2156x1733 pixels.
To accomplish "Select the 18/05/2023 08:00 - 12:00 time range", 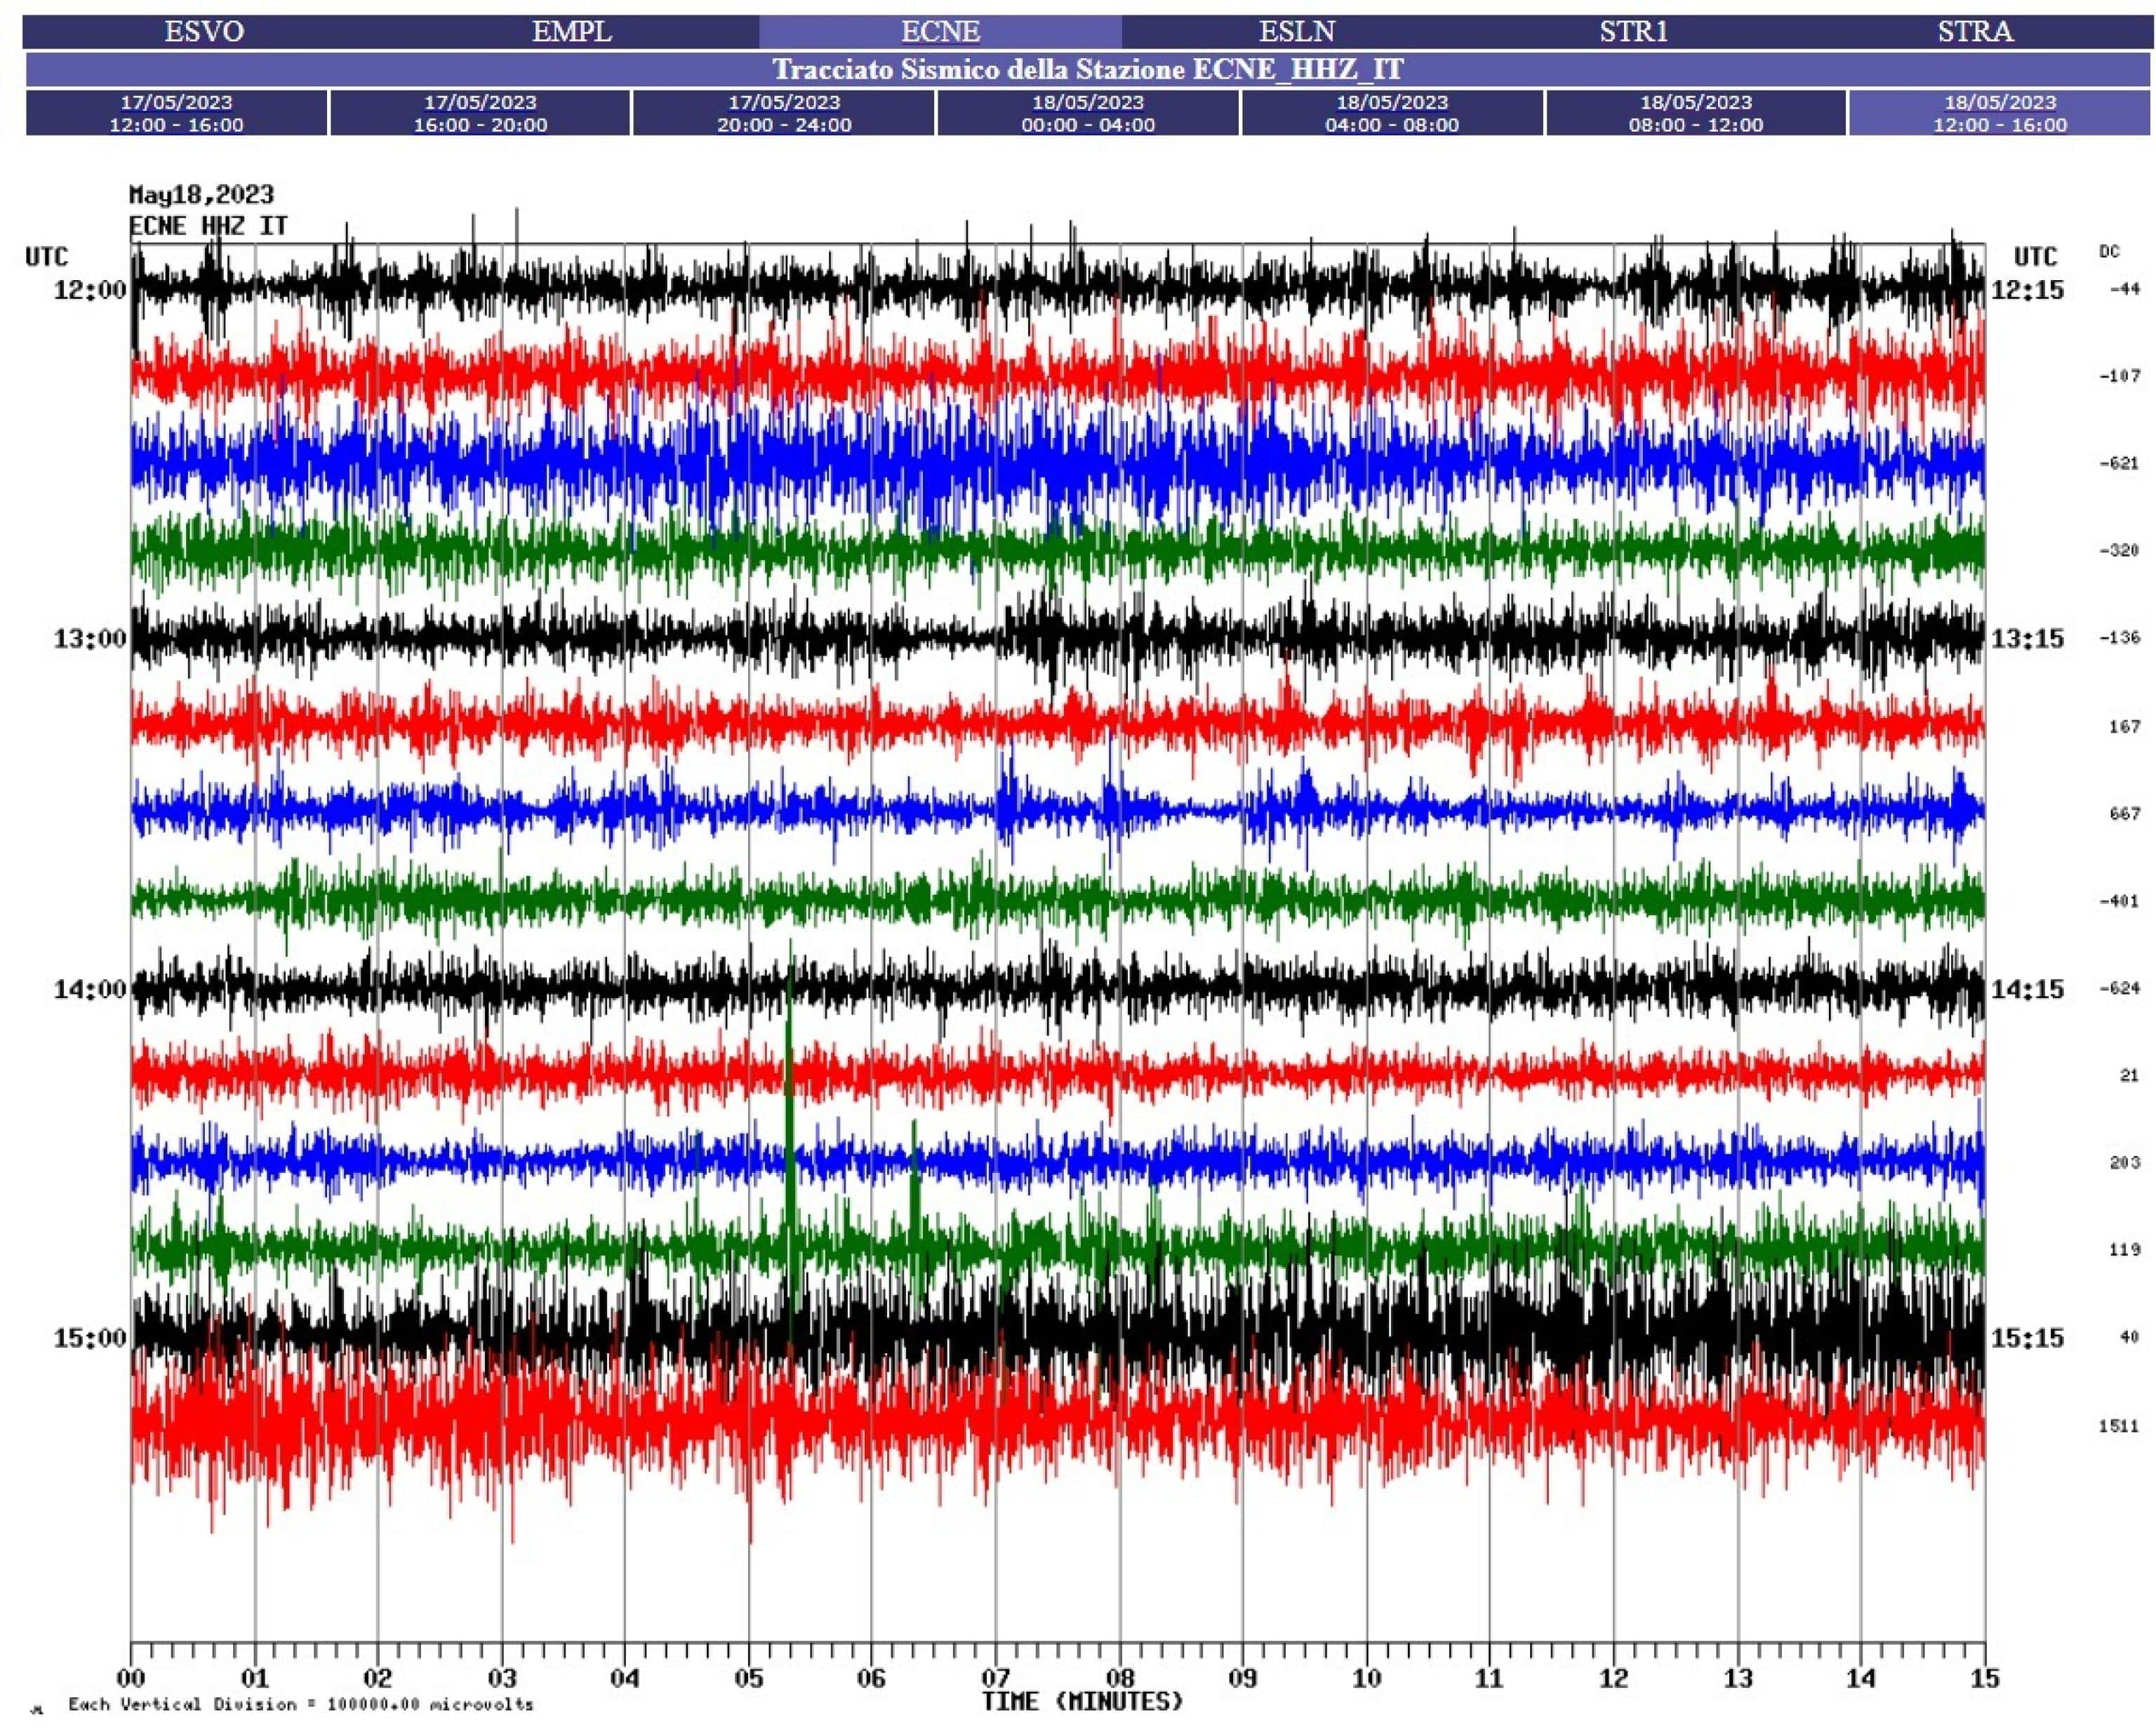I will [x=1696, y=113].
